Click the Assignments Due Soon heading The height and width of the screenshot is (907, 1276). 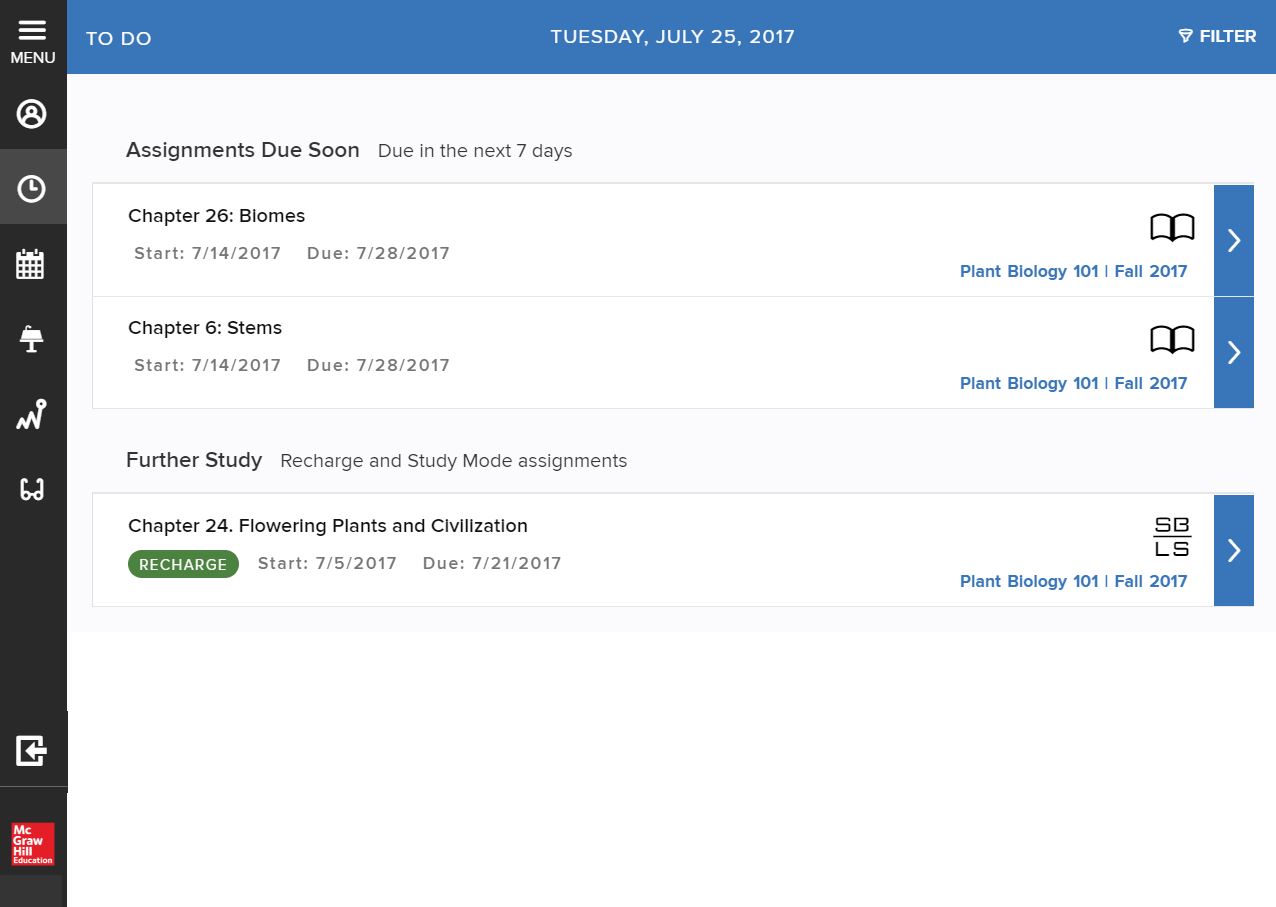[243, 150]
